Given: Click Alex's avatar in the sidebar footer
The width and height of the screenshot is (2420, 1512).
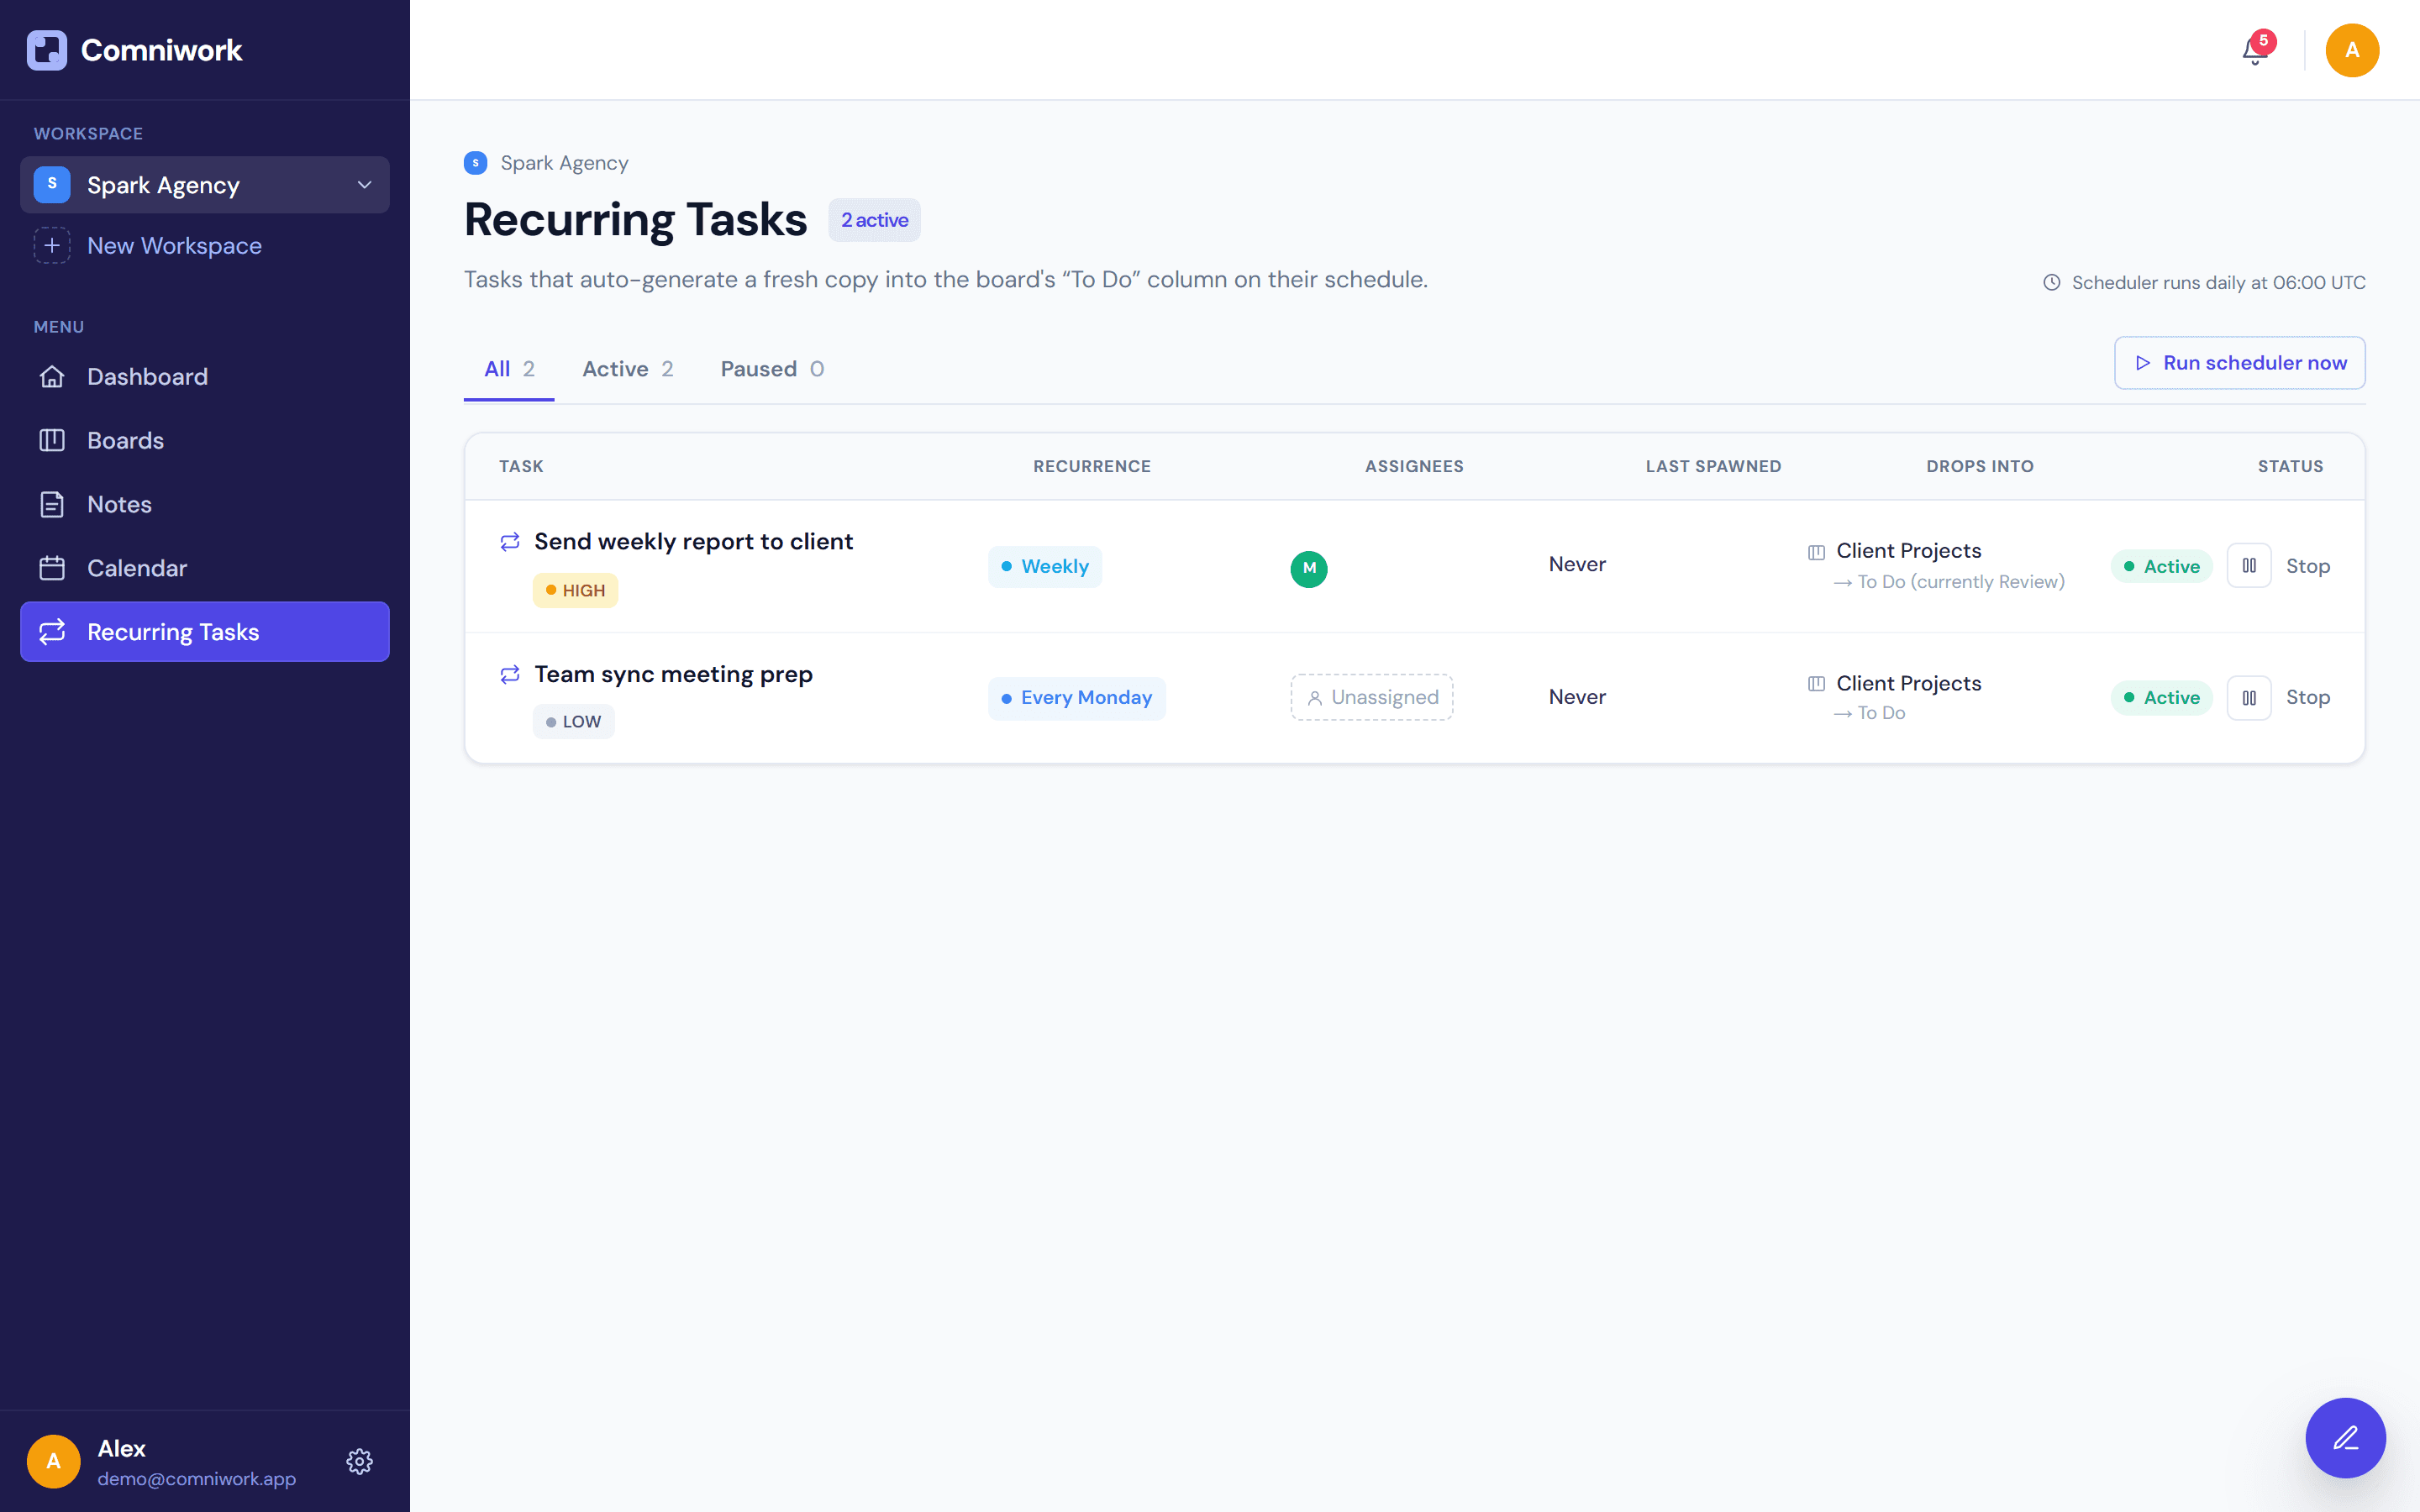Looking at the screenshot, I should [54, 1461].
